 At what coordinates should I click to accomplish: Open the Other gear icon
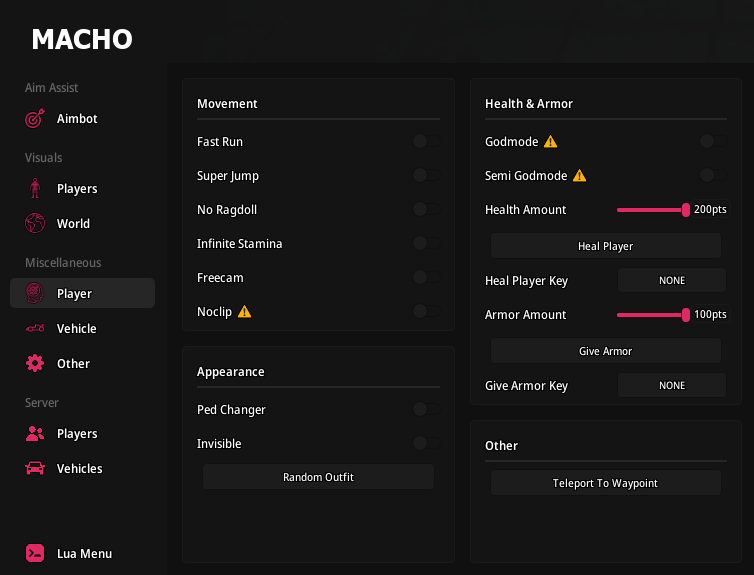click(x=35, y=364)
